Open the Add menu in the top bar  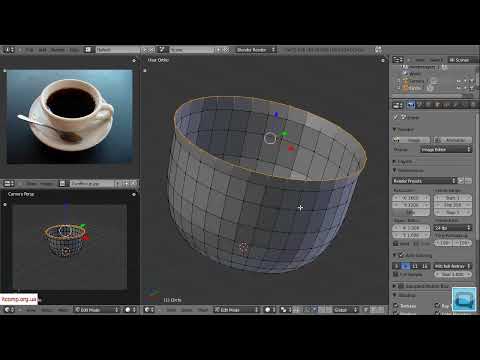point(42,50)
